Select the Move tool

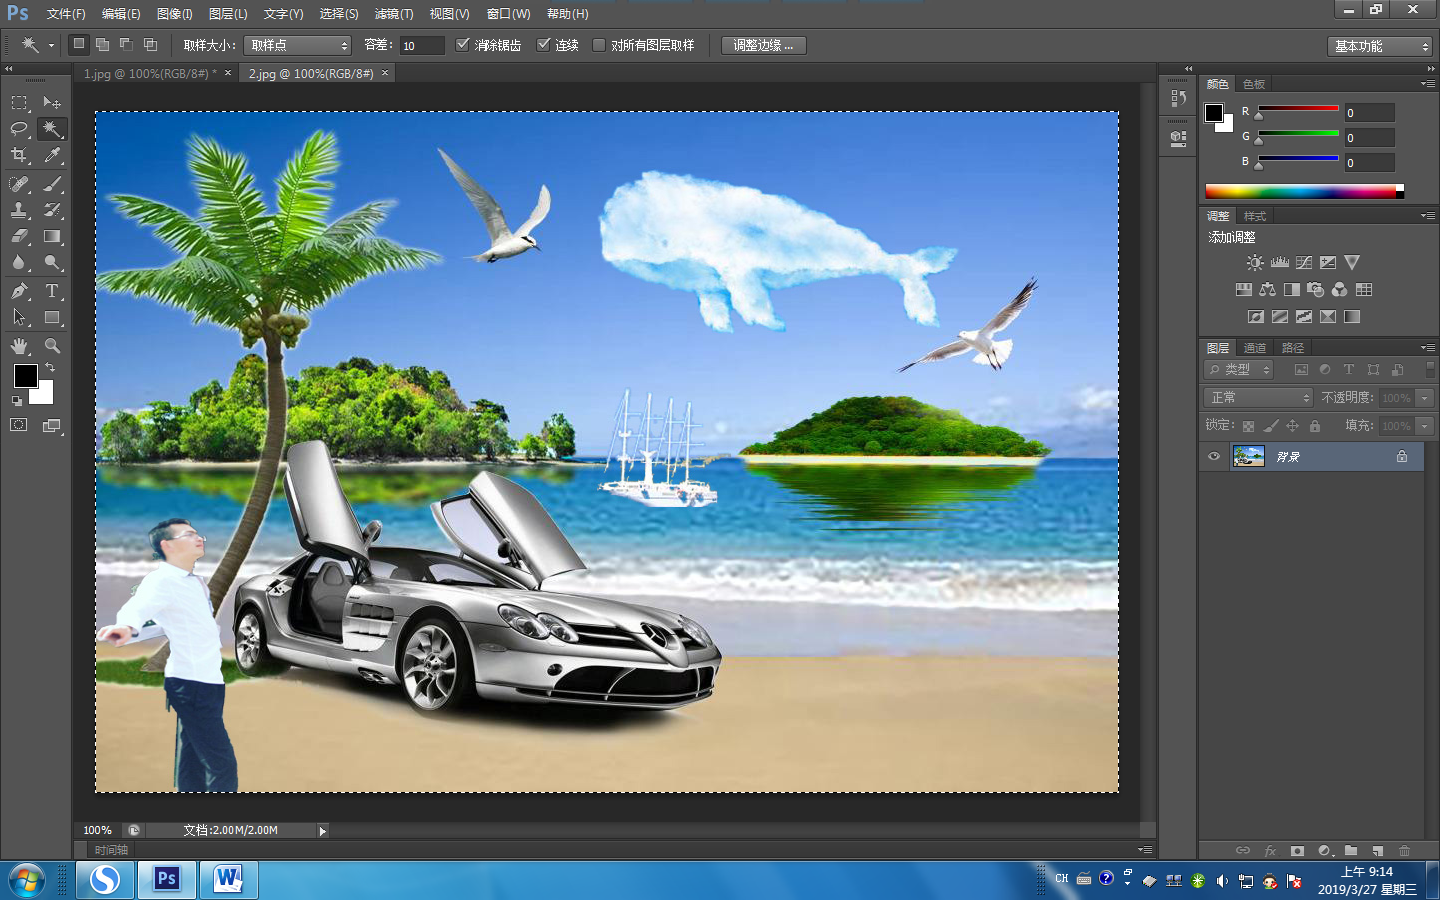52,102
